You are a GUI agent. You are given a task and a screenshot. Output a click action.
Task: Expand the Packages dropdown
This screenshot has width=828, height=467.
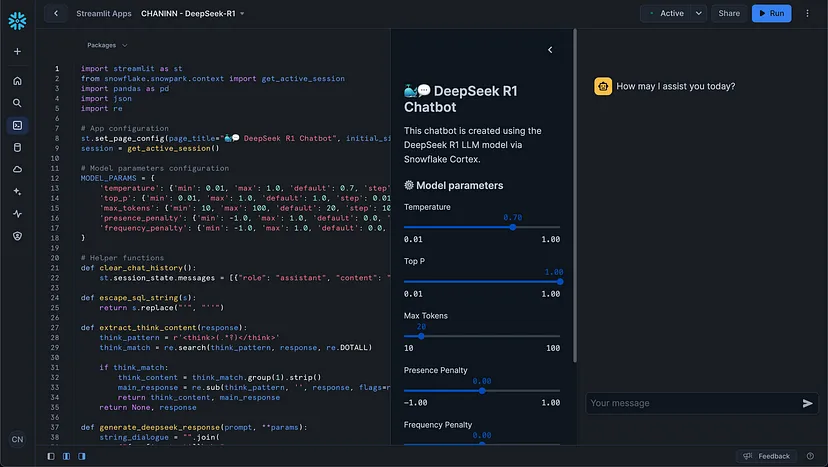107,45
